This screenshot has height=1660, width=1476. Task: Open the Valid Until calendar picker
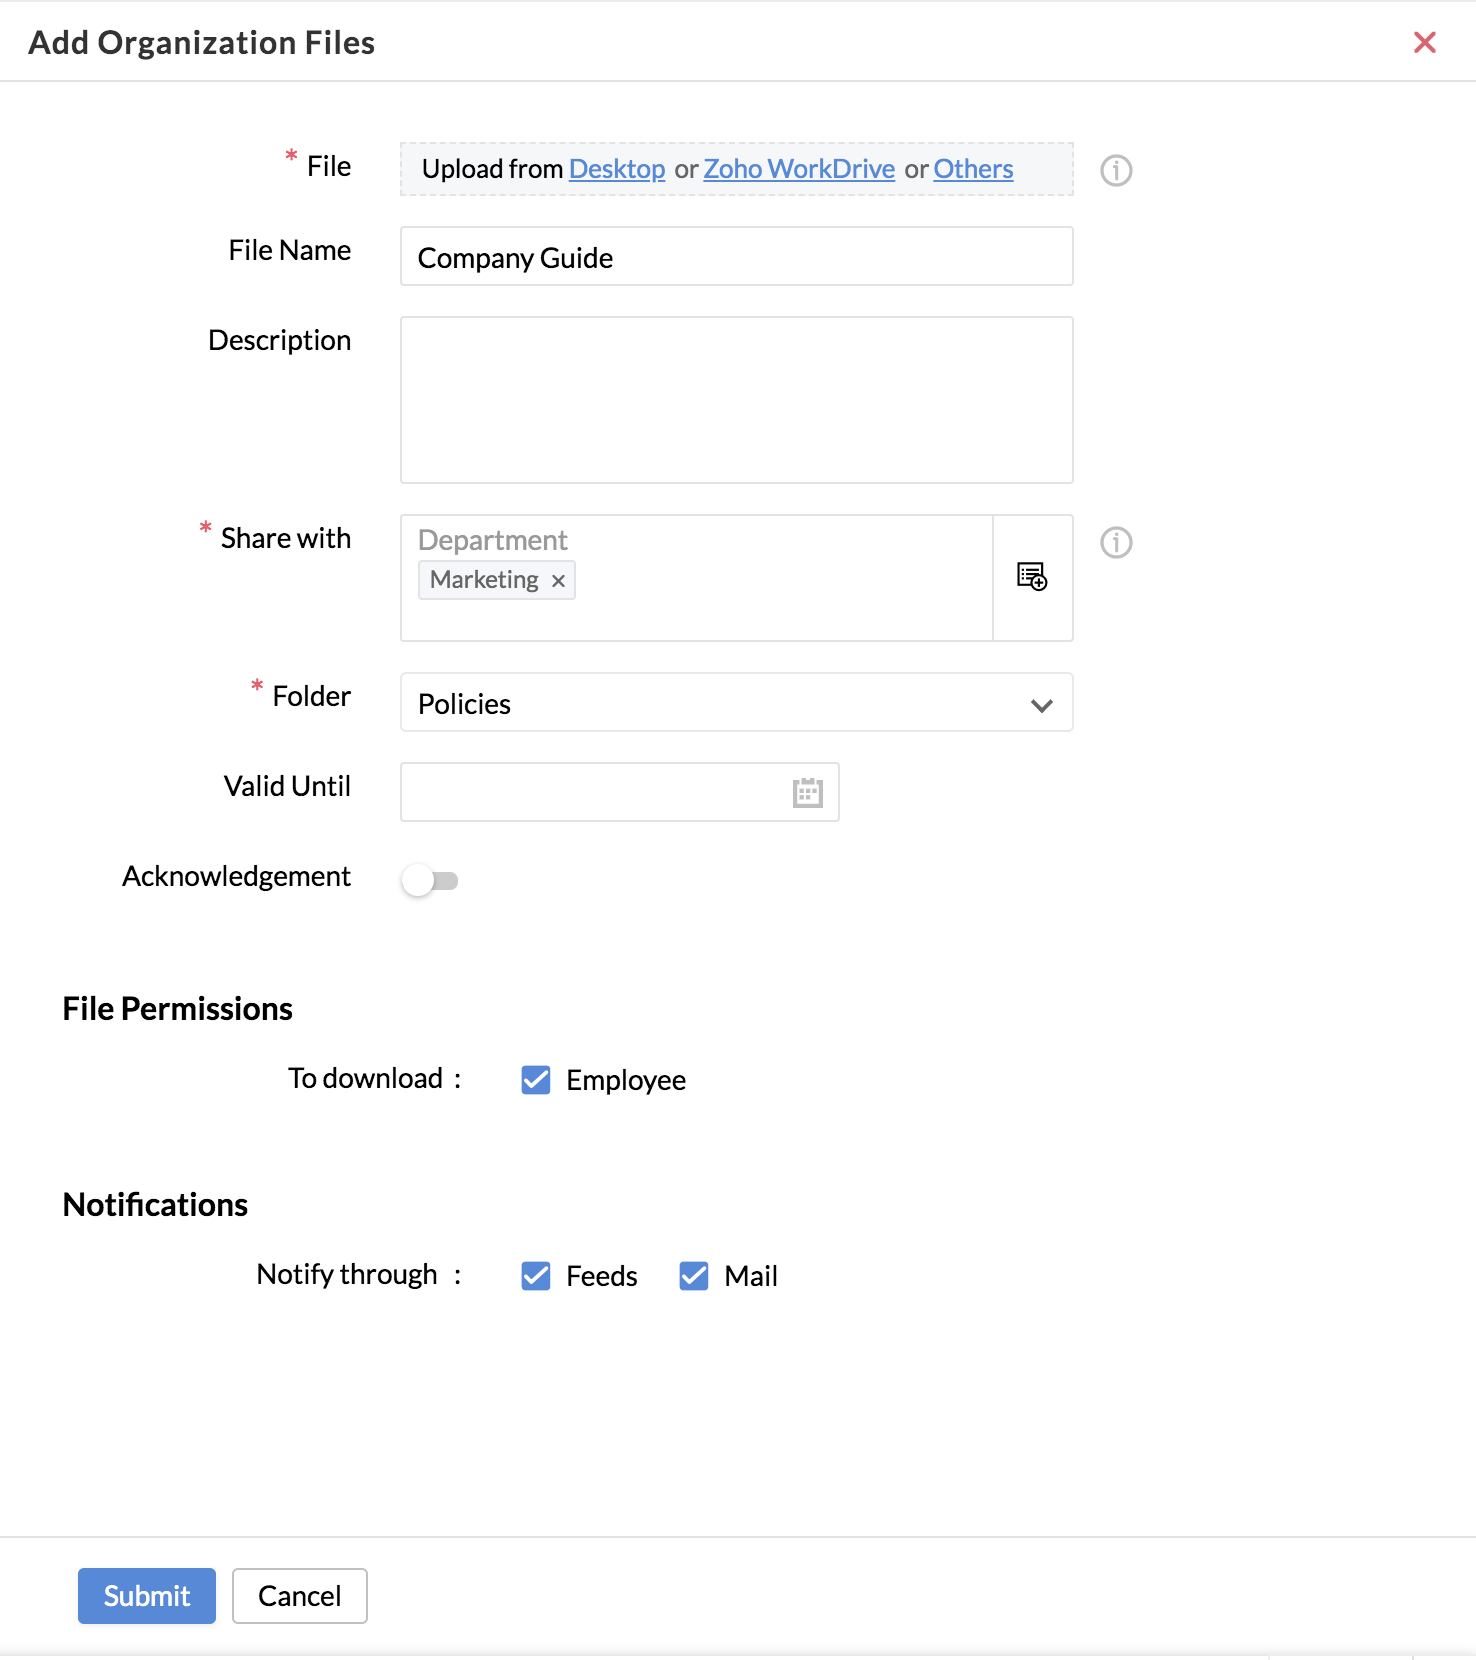pos(807,793)
